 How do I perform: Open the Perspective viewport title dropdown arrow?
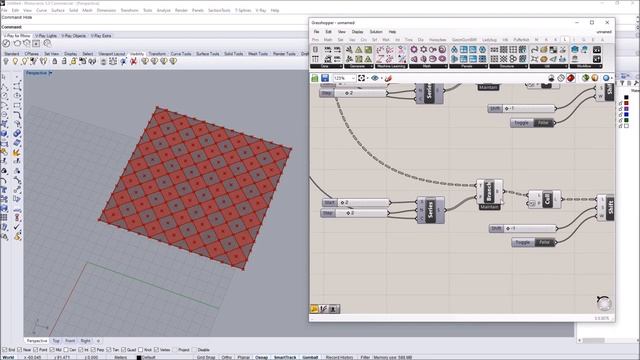(51, 73)
